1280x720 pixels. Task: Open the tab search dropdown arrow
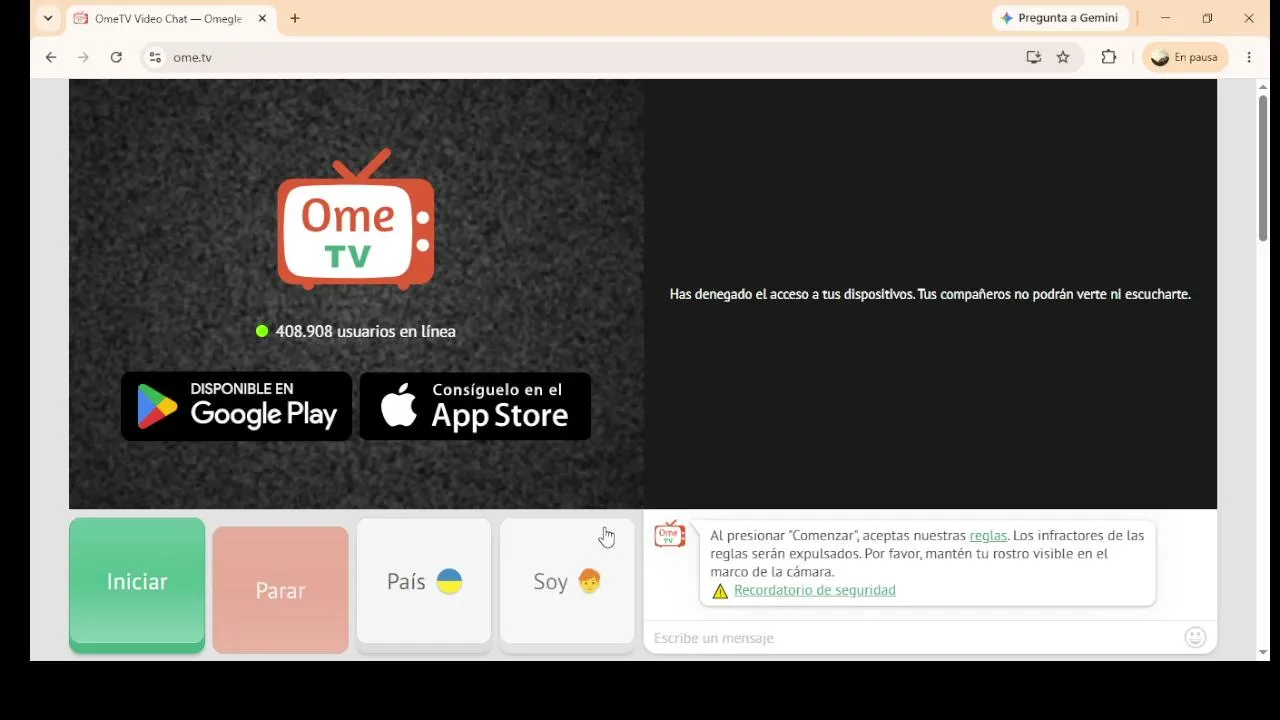click(47, 18)
